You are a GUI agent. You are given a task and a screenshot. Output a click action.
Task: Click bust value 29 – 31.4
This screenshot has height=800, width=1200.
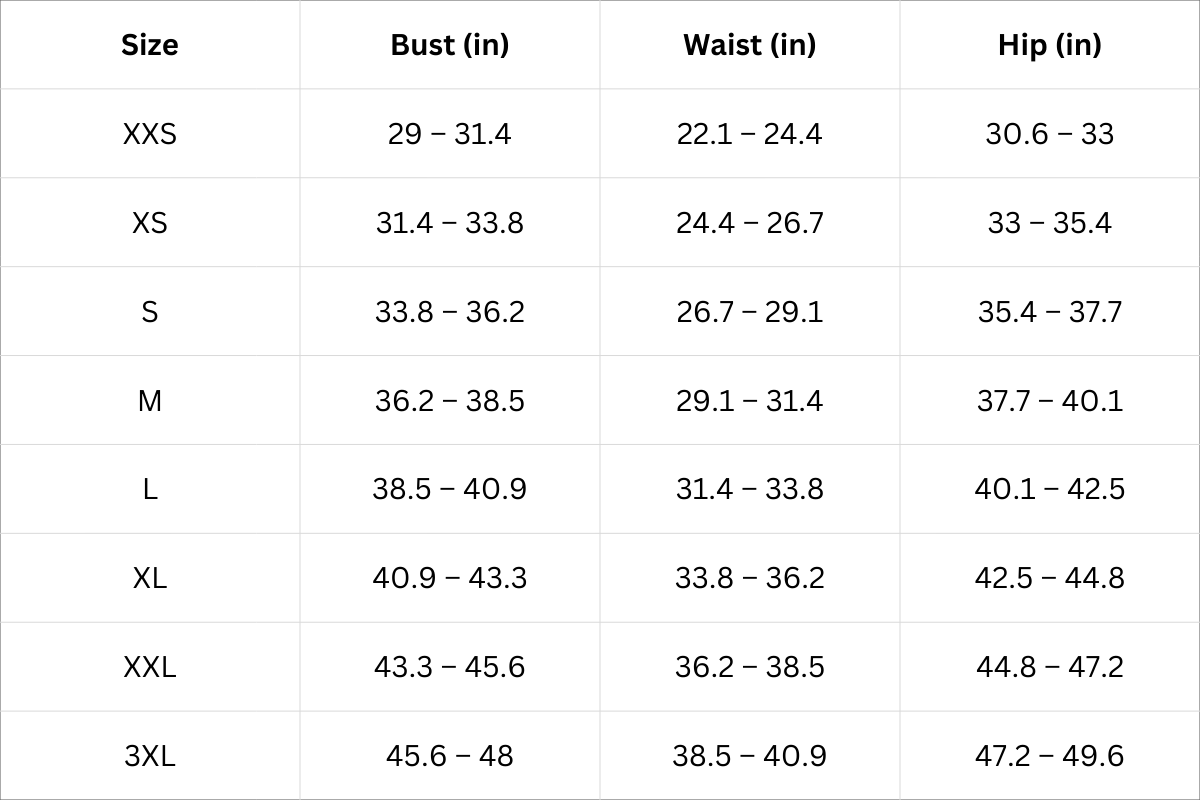click(x=450, y=134)
